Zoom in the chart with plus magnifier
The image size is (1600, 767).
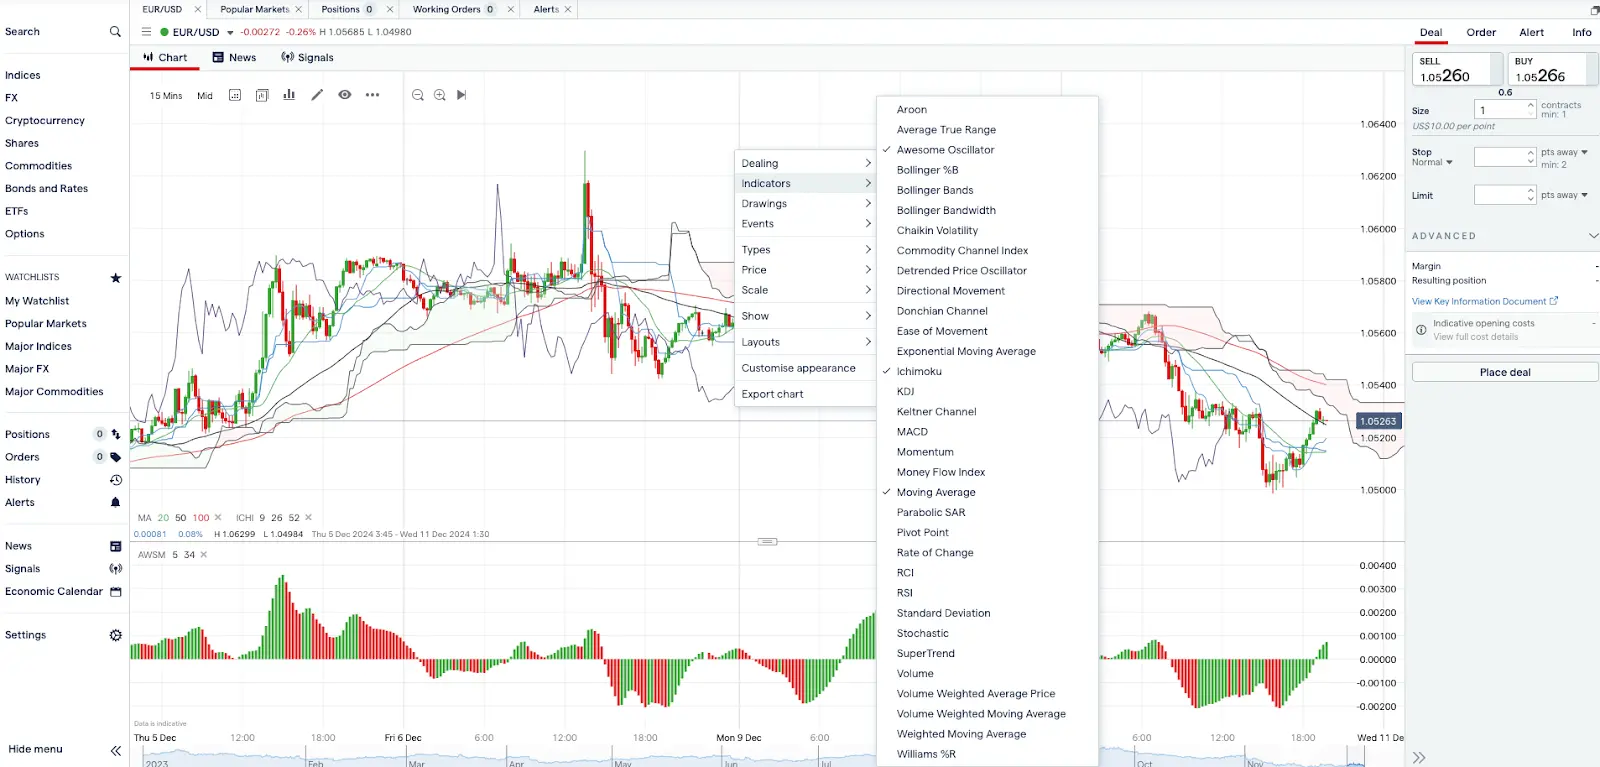(x=440, y=95)
